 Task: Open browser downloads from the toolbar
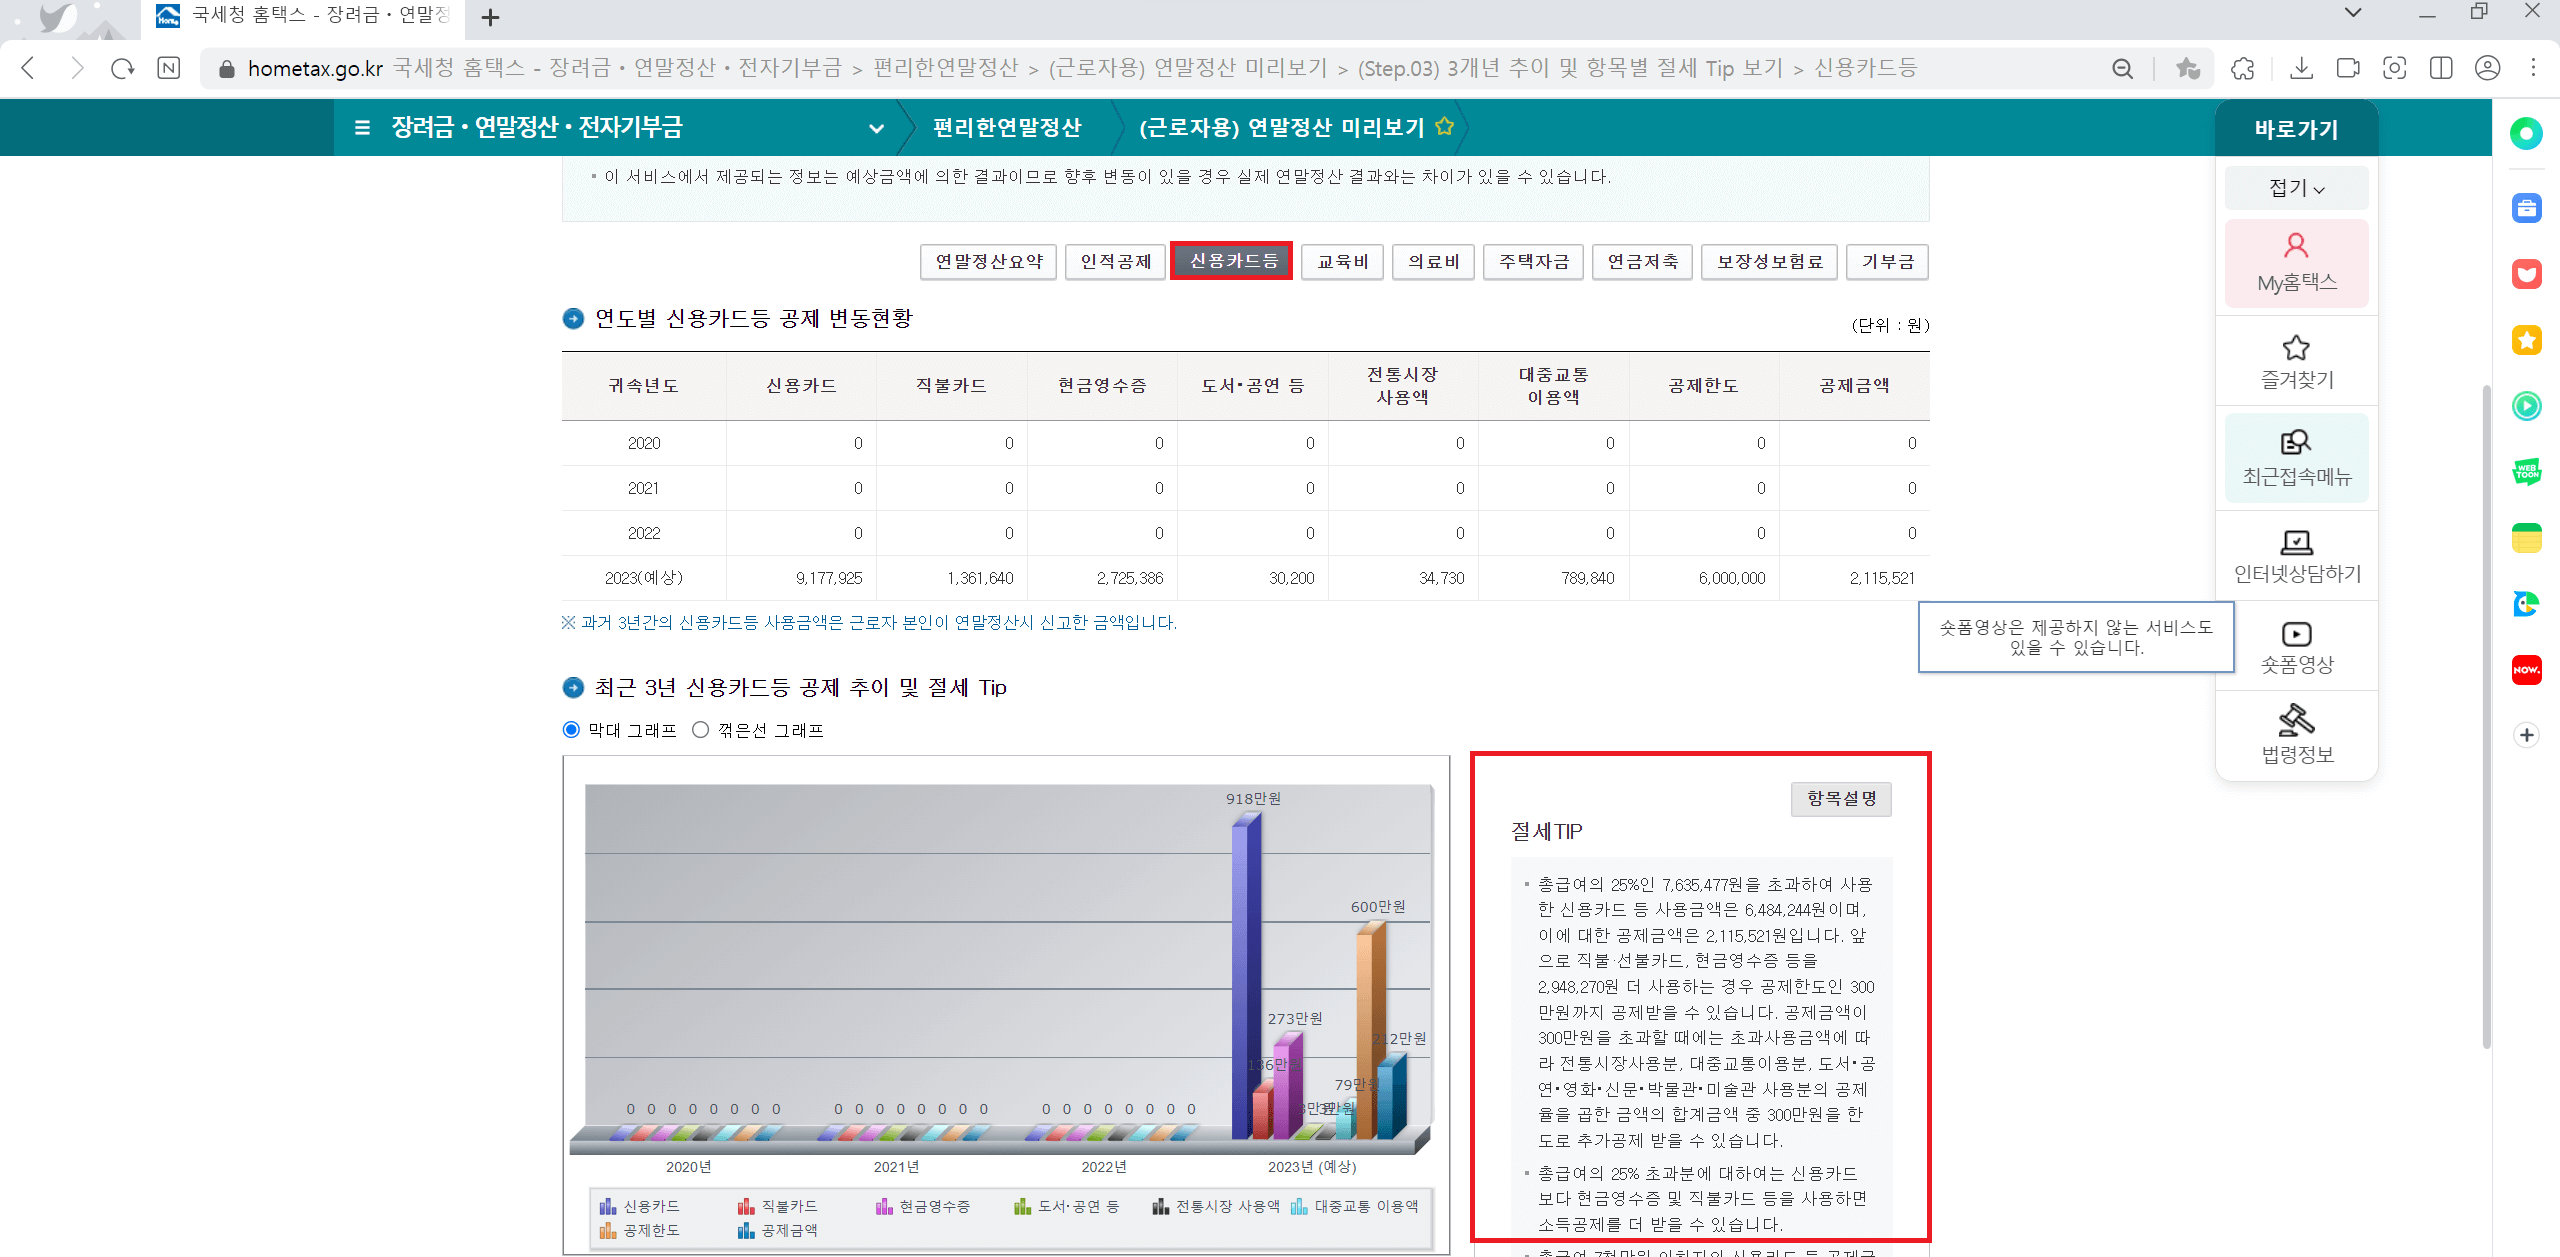point(2302,68)
